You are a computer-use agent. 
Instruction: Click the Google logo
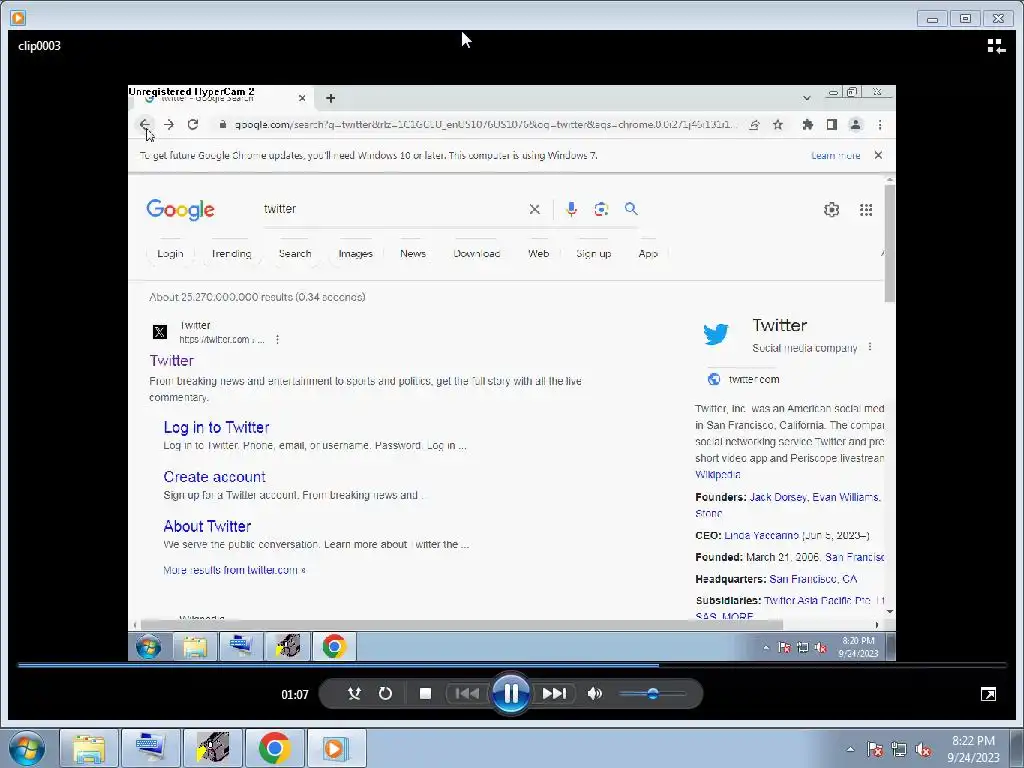tap(180, 210)
